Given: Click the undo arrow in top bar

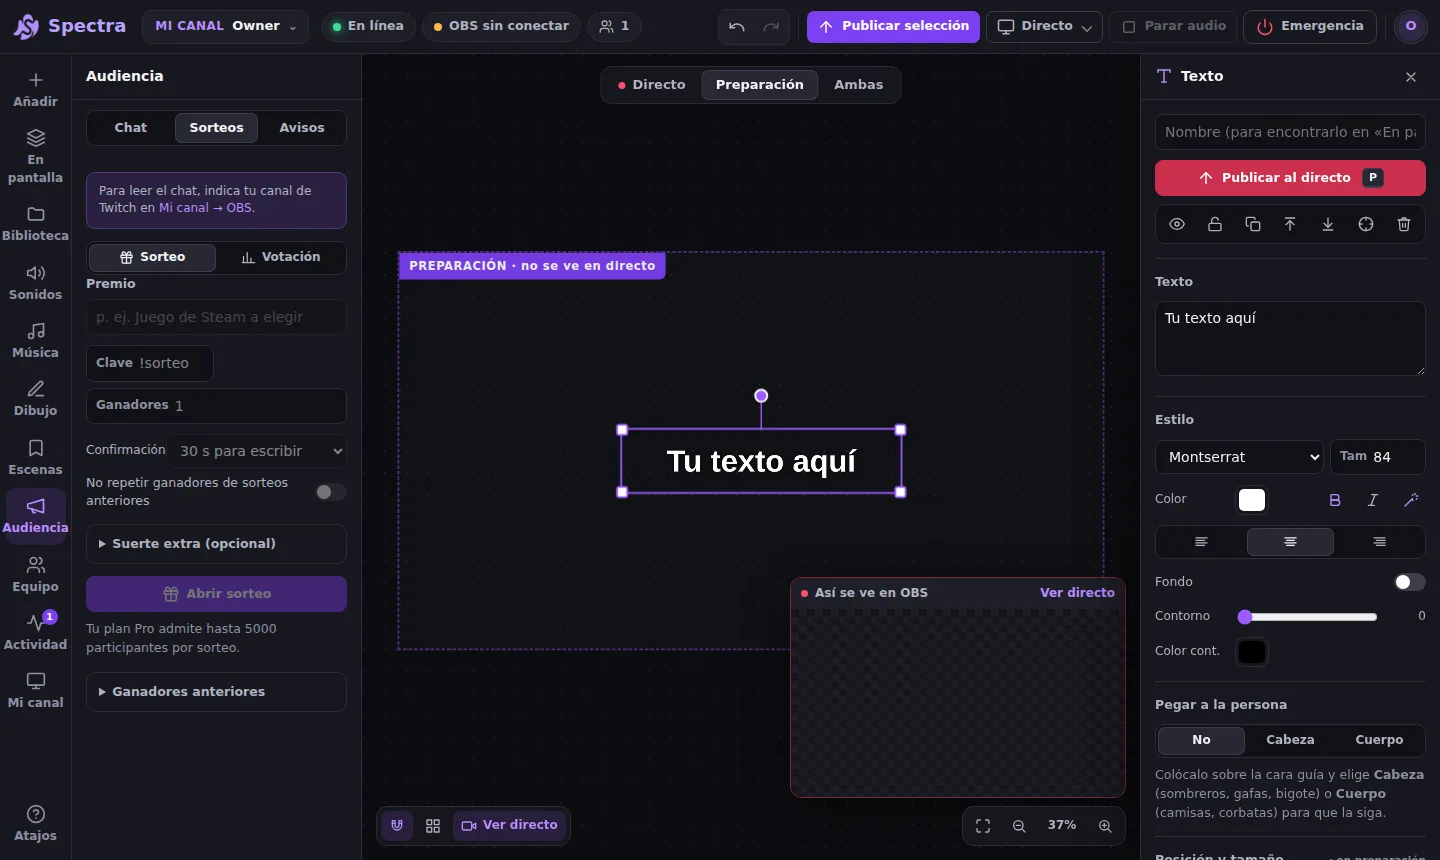Looking at the screenshot, I should pyautogui.click(x=737, y=27).
